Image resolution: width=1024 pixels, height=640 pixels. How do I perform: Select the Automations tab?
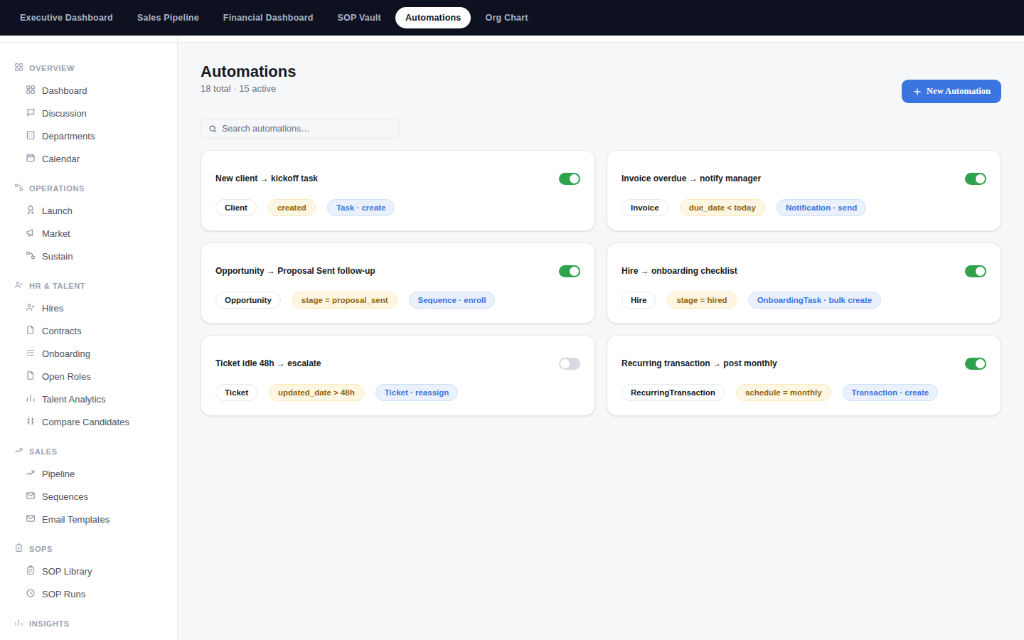tap(433, 18)
